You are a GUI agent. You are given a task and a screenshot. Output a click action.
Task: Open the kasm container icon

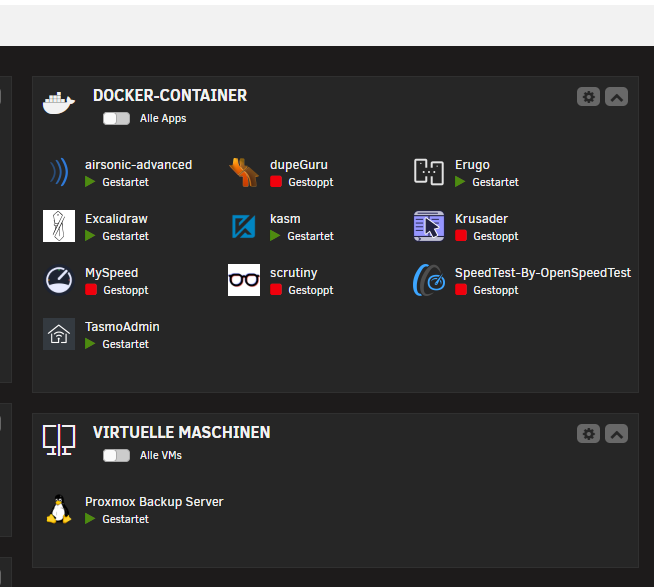click(x=244, y=227)
